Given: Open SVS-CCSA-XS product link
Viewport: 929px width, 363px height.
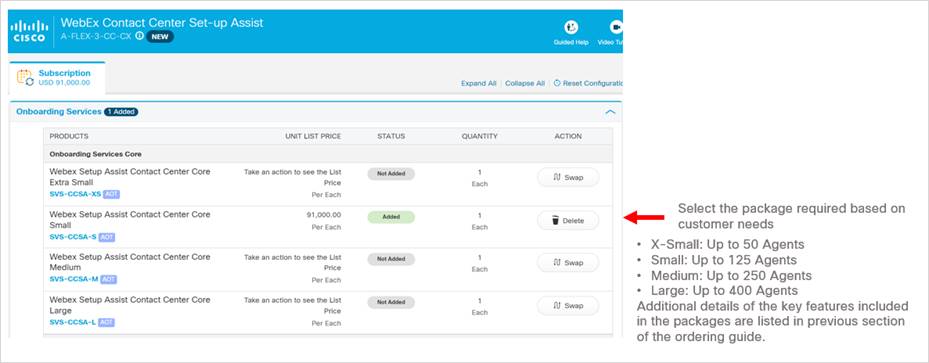Looking at the screenshot, I should coord(75,194).
